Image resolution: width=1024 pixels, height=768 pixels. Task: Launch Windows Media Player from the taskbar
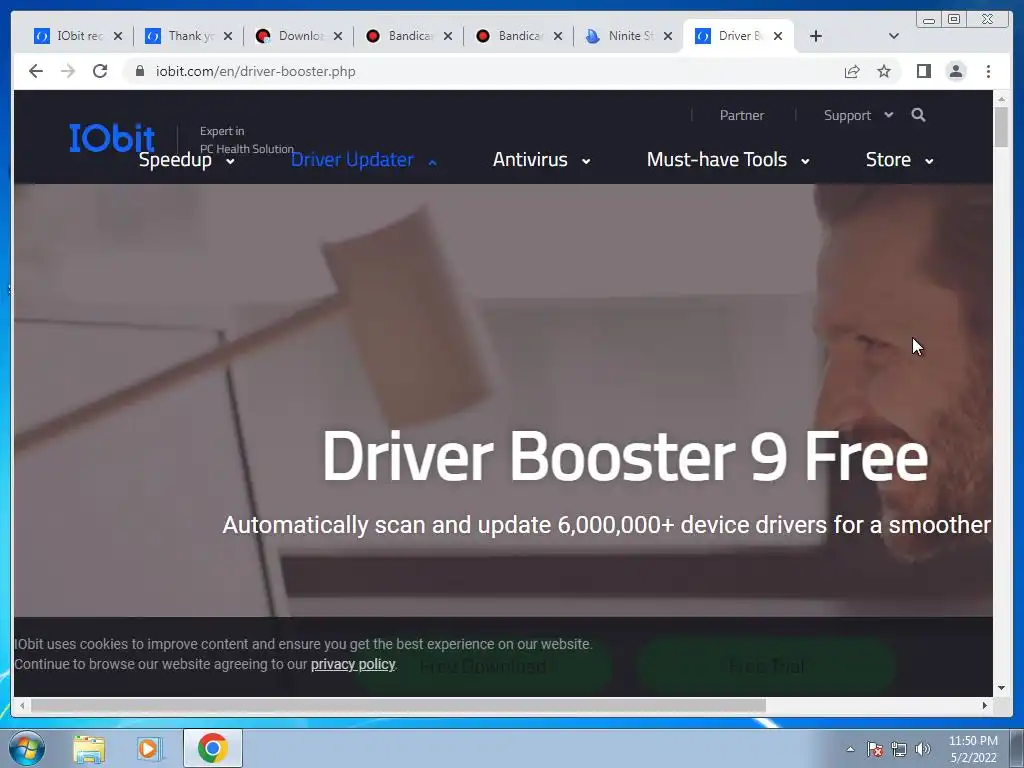(x=150, y=749)
